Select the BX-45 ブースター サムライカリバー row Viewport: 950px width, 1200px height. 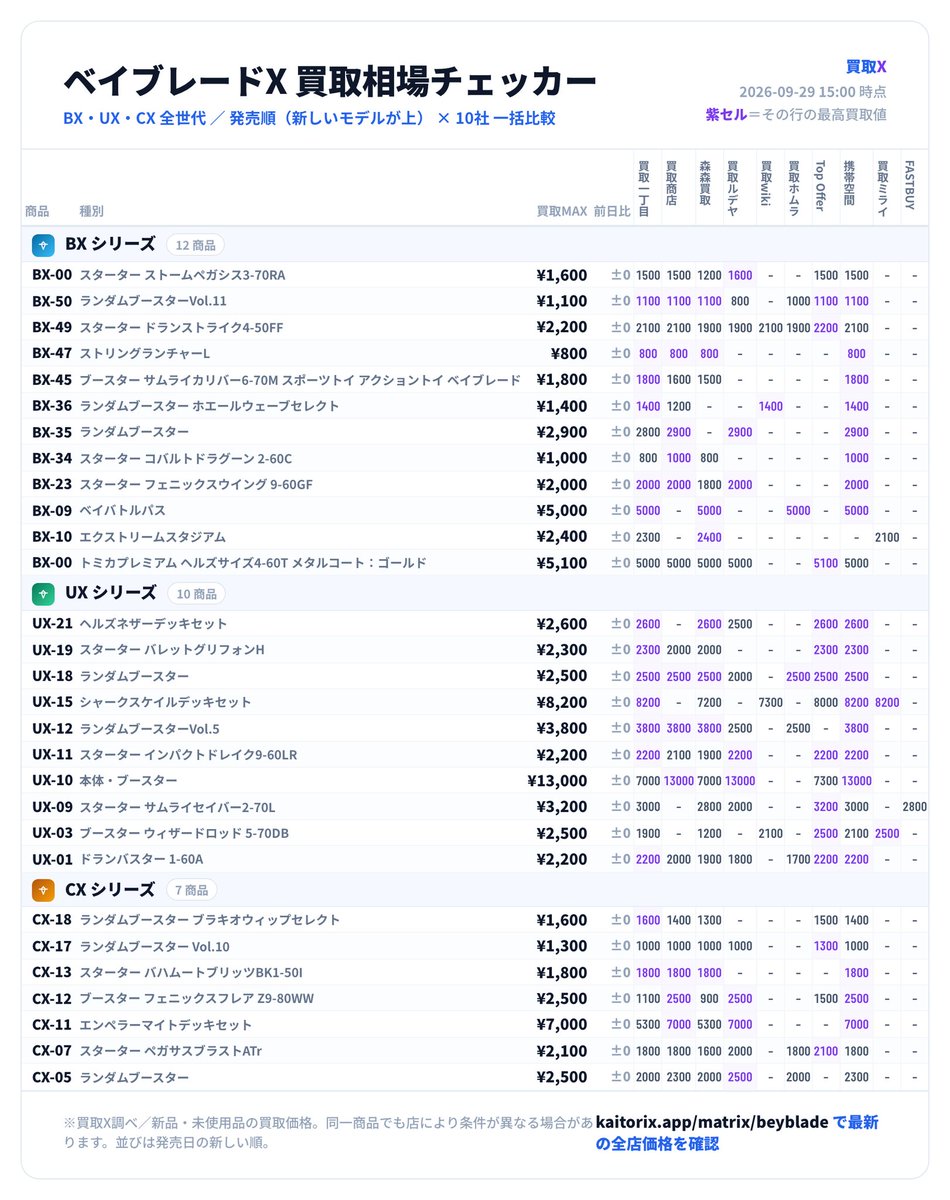(x=475, y=380)
